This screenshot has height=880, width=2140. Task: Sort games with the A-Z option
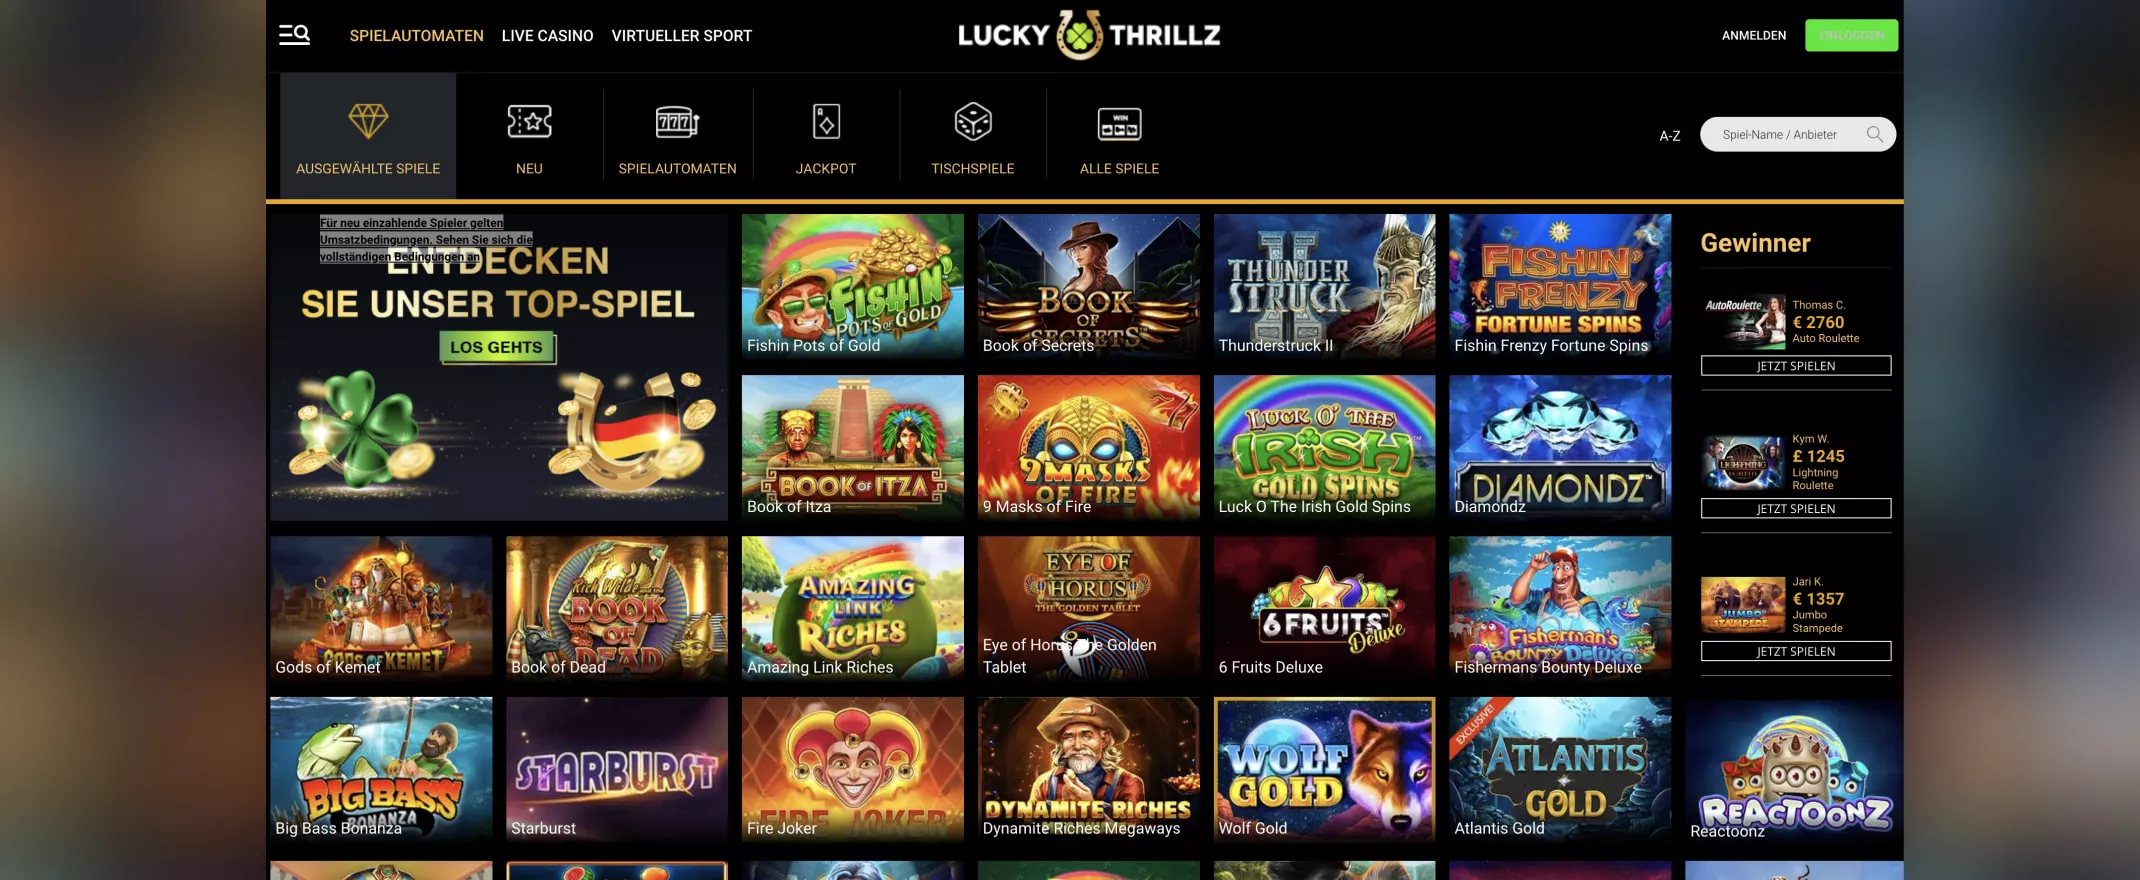(x=1670, y=136)
